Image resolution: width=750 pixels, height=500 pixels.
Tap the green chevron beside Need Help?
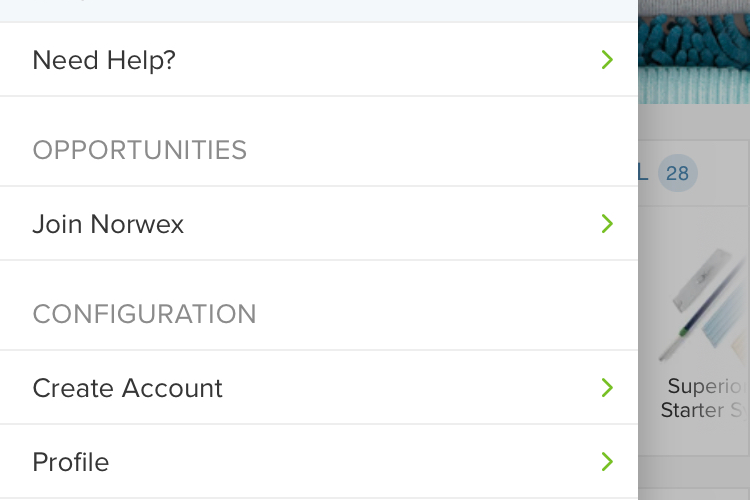pos(607,60)
